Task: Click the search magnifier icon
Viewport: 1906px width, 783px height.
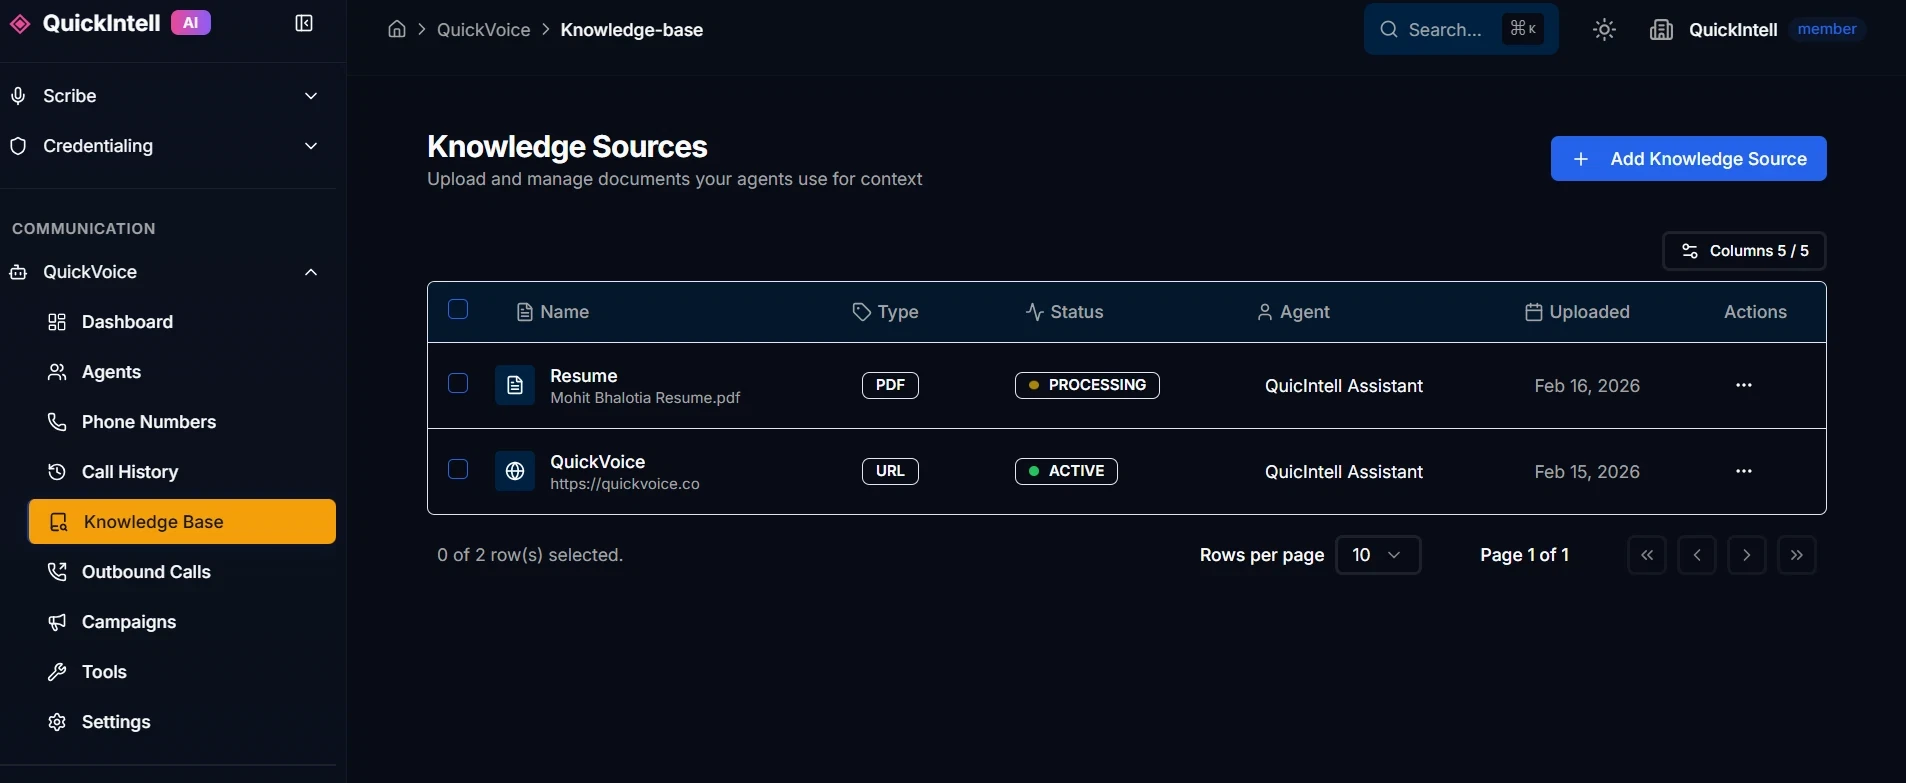Action: (x=1389, y=29)
